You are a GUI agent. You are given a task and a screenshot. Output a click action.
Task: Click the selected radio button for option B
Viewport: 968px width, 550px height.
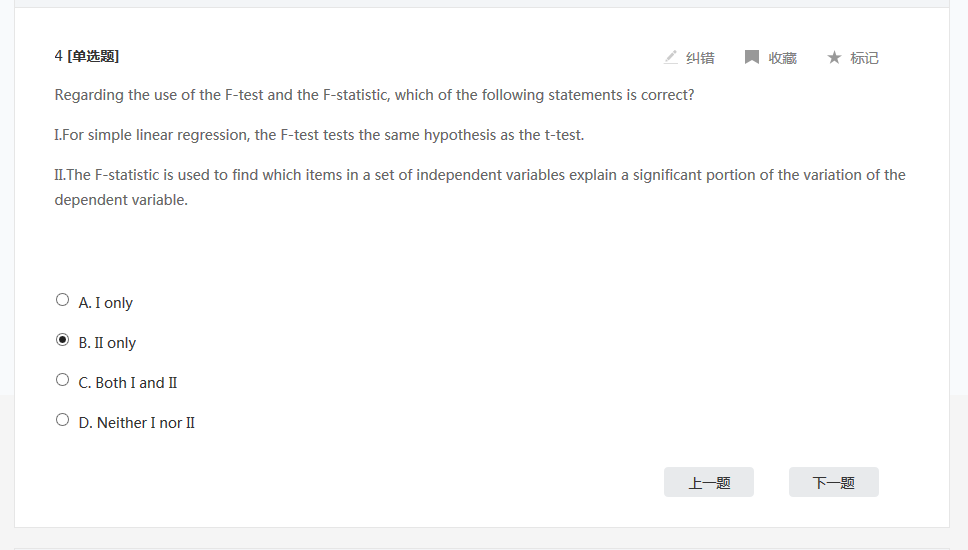coord(63,340)
